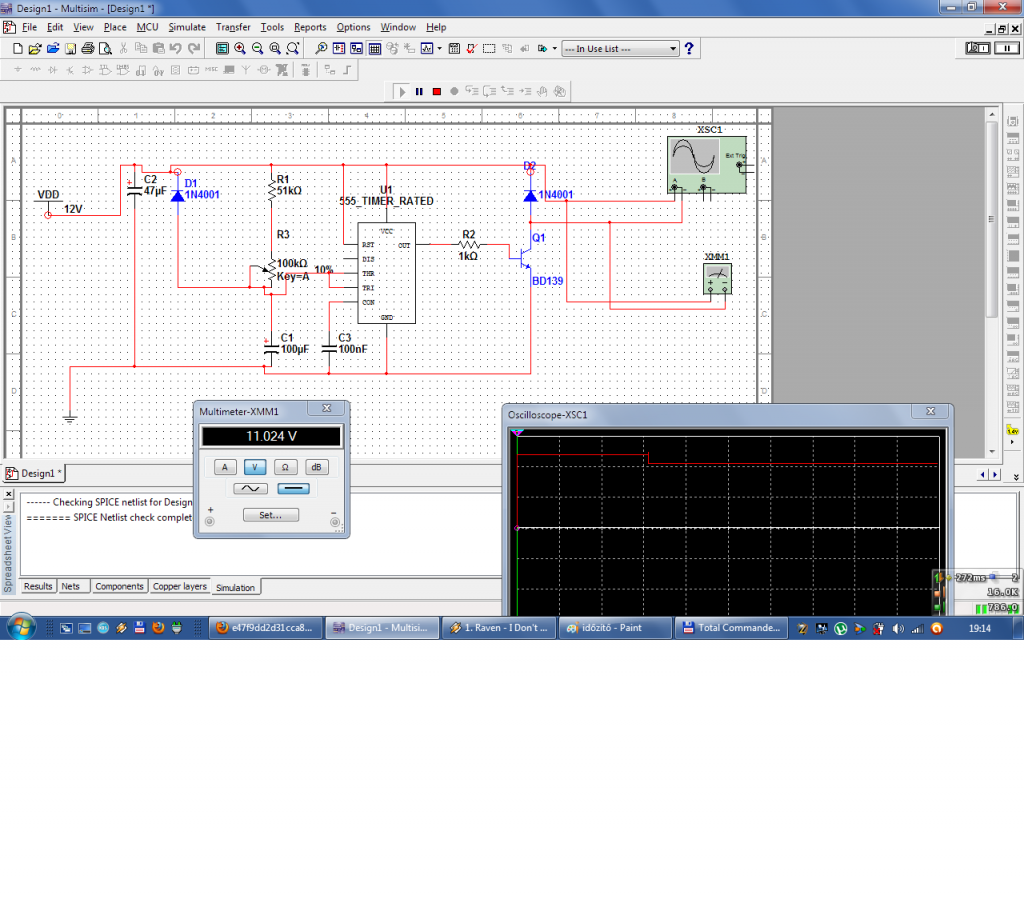The height and width of the screenshot is (915, 1024).
Task: Open the Reports menu
Action: tap(310, 27)
